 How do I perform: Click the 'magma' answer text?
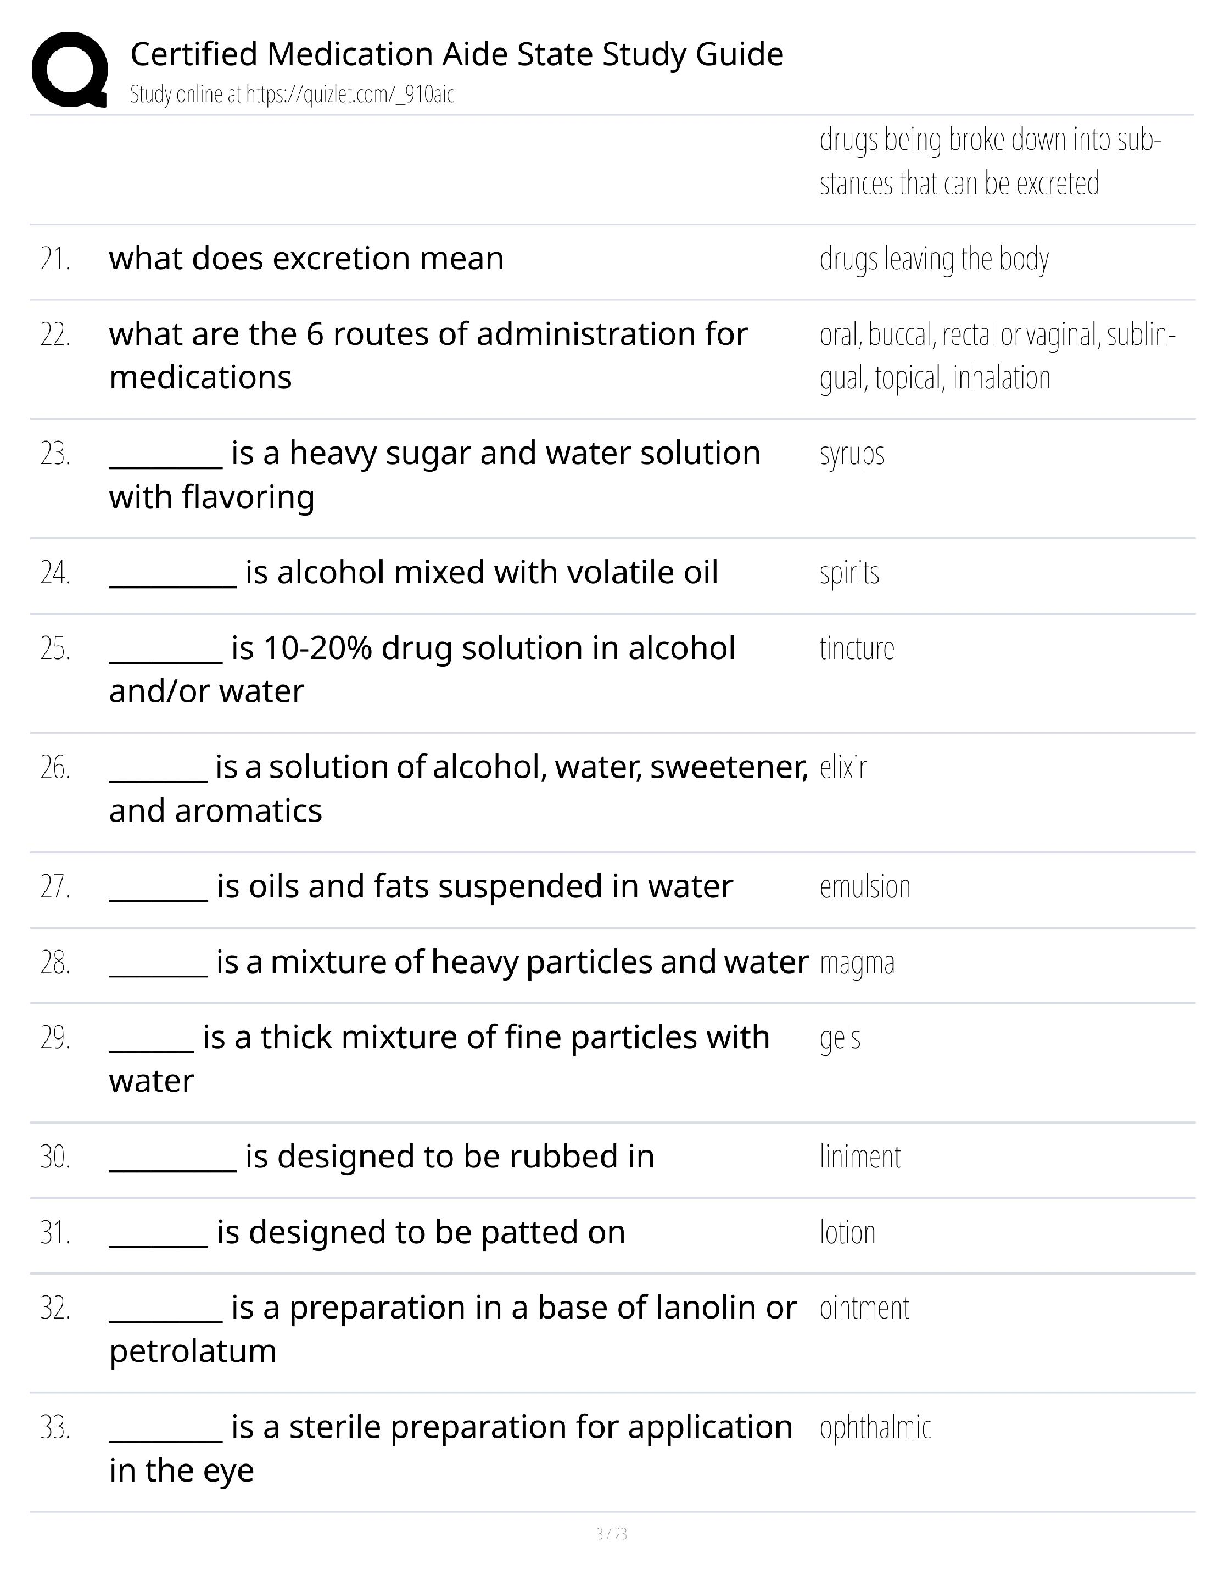(857, 963)
